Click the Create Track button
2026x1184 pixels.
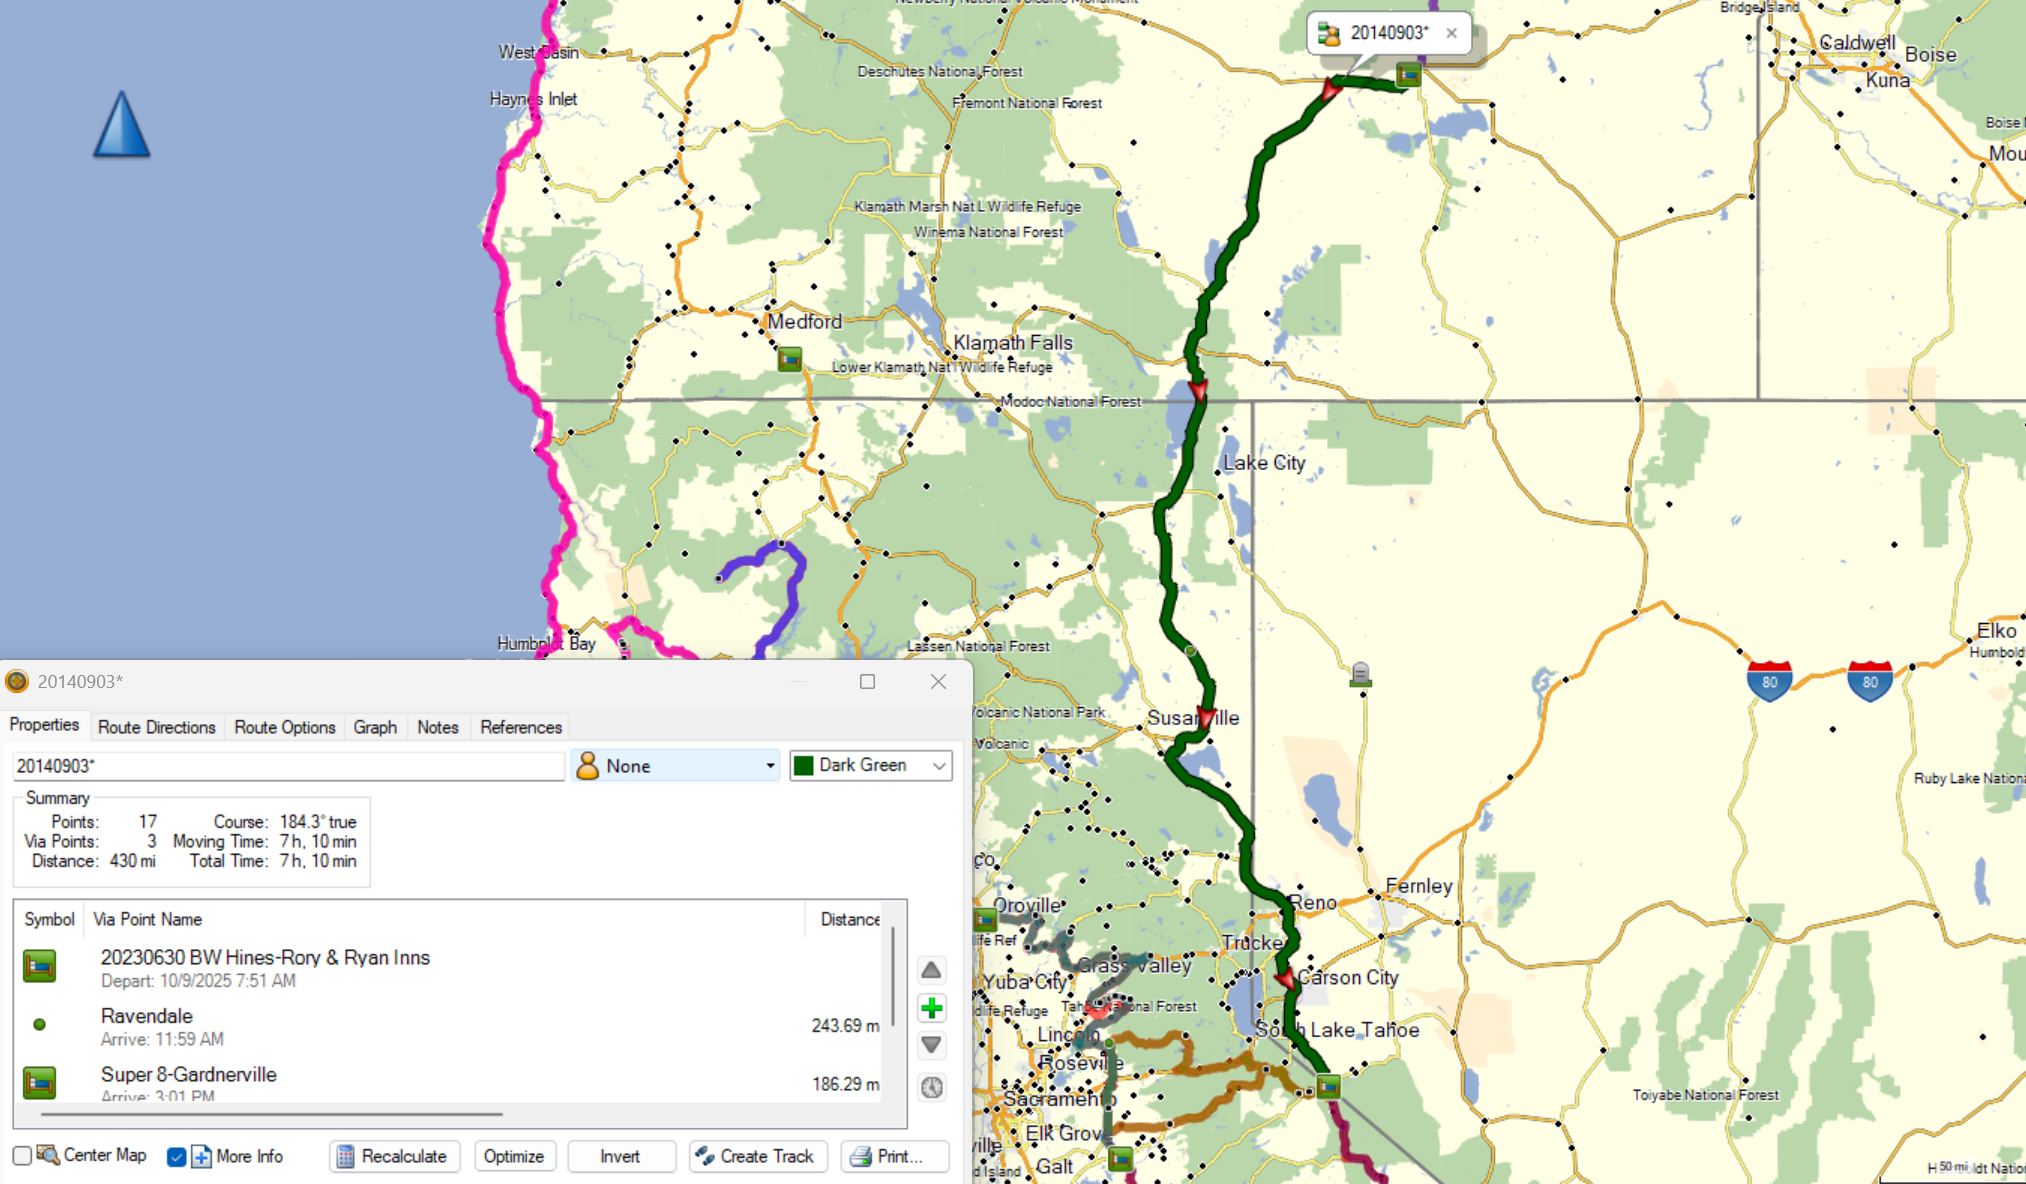point(757,1156)
